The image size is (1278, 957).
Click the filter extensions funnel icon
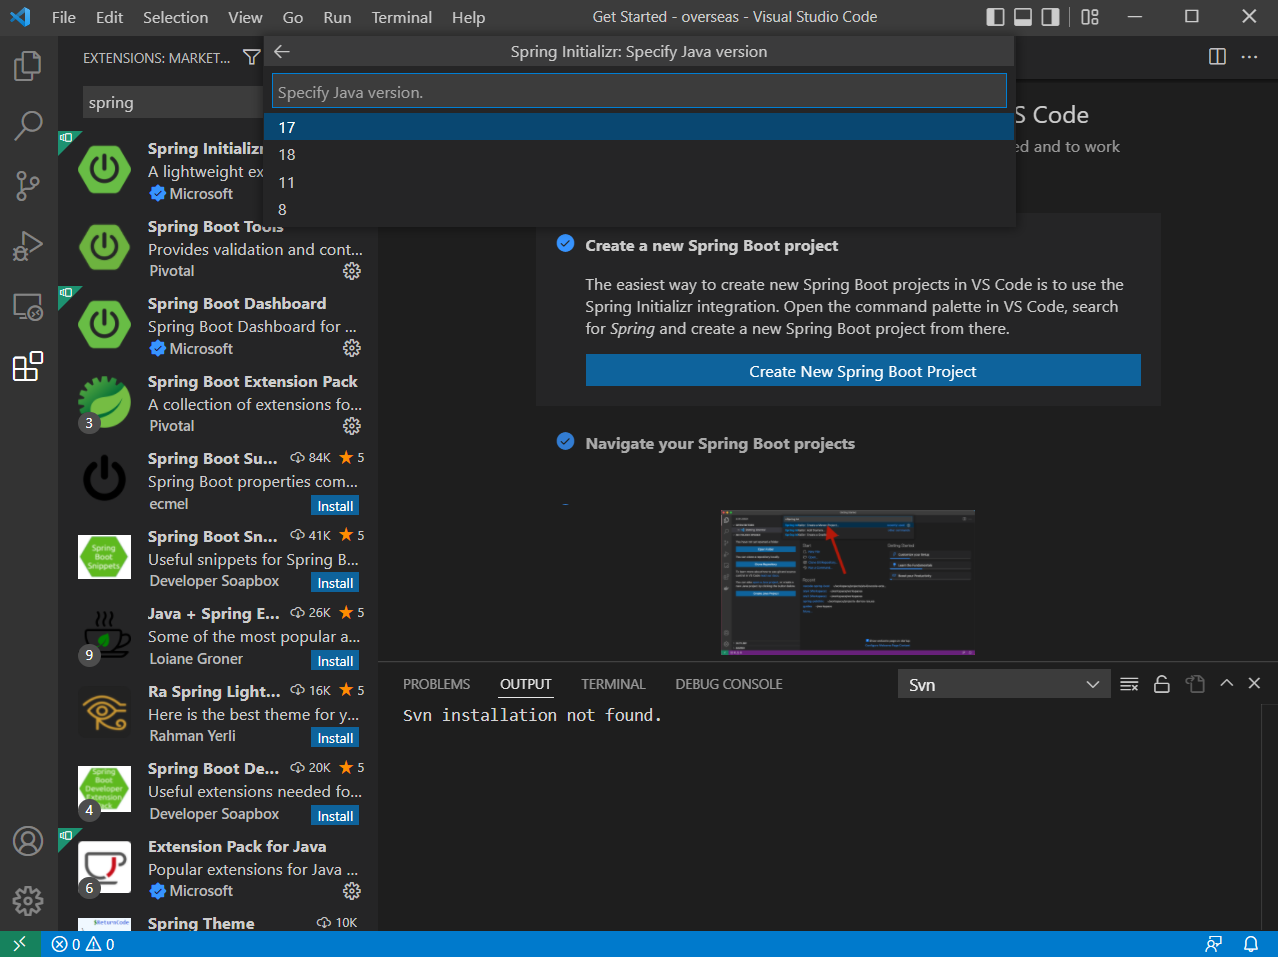[x=252, y=58]
